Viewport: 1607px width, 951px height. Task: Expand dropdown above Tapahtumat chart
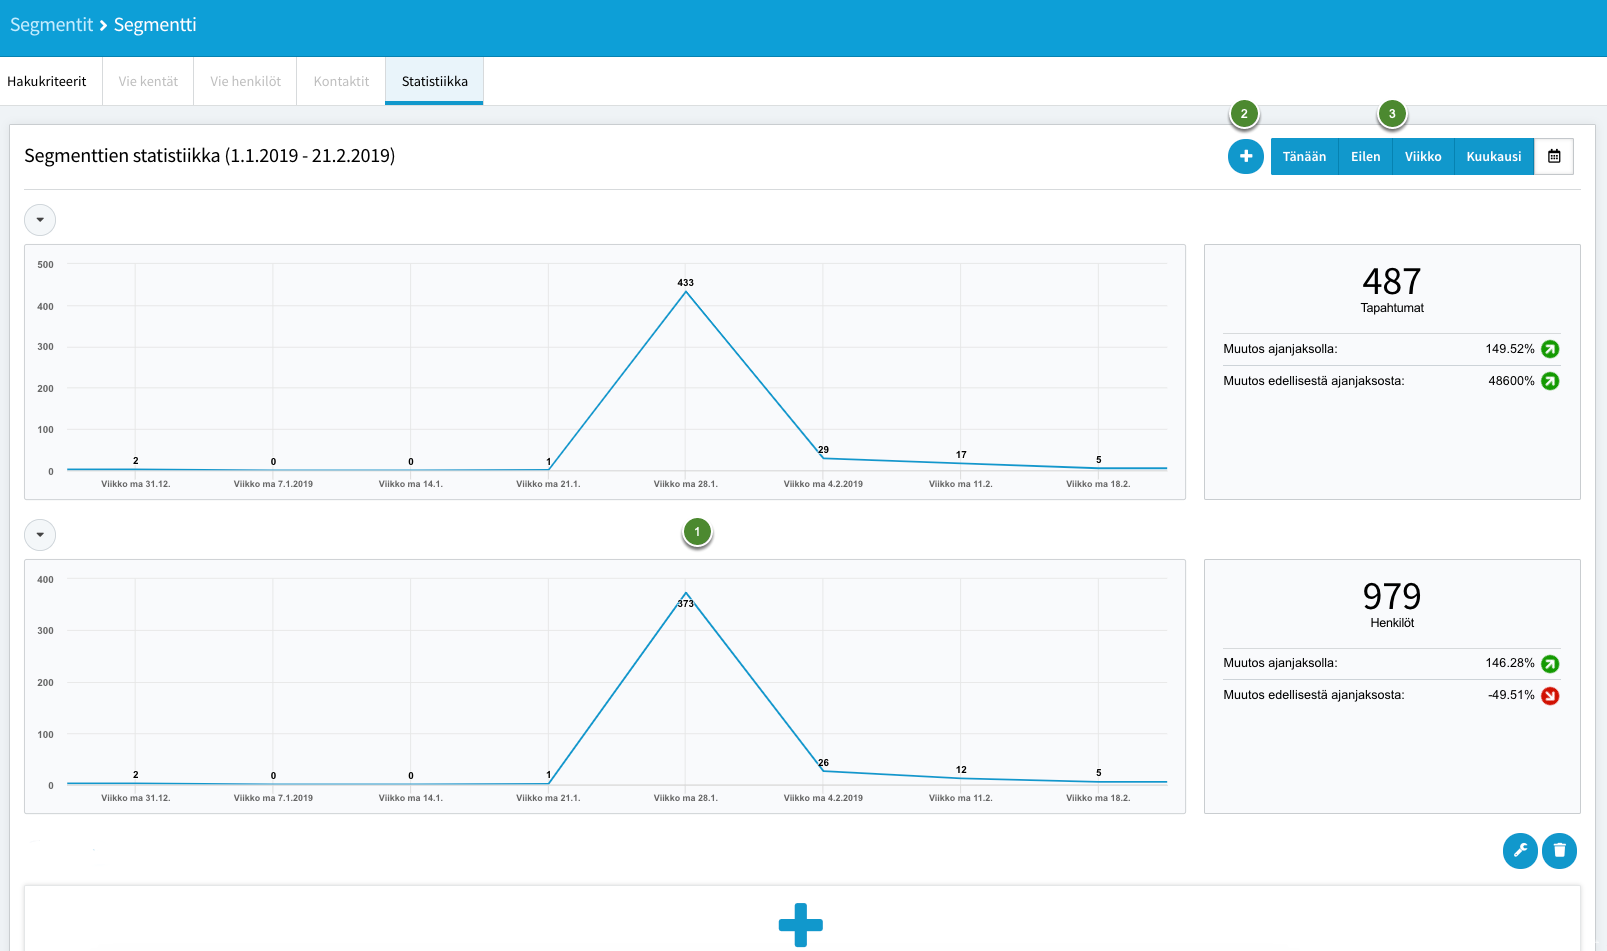40,220
